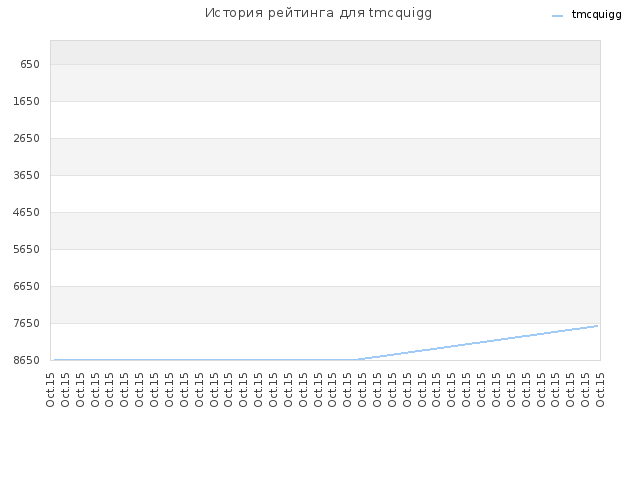Click the last Oct.15 x-axis label
The image size is (640, 480).
point(600,390)
